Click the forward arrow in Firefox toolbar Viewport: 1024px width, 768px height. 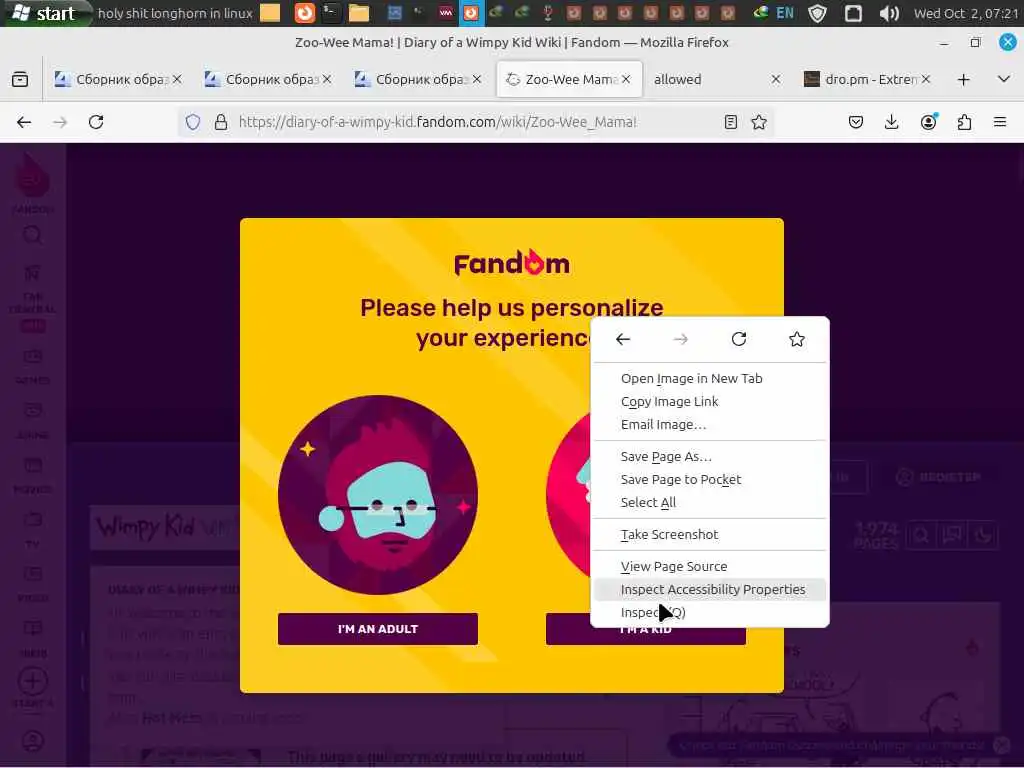click(x=60, y=122)
